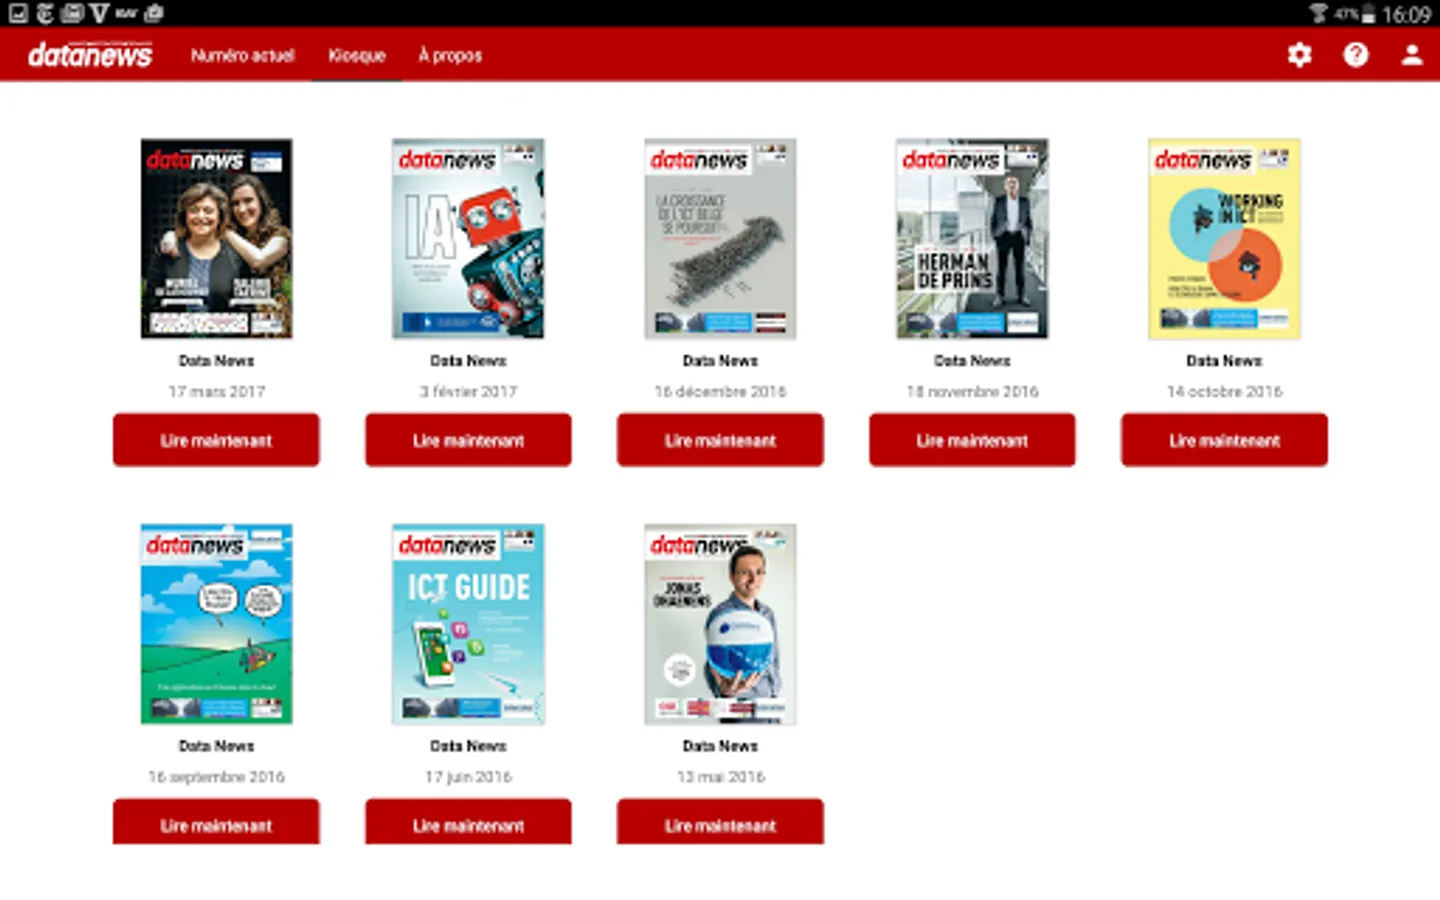Read the 16 décembre 2016 issue now

pos(720,440)
